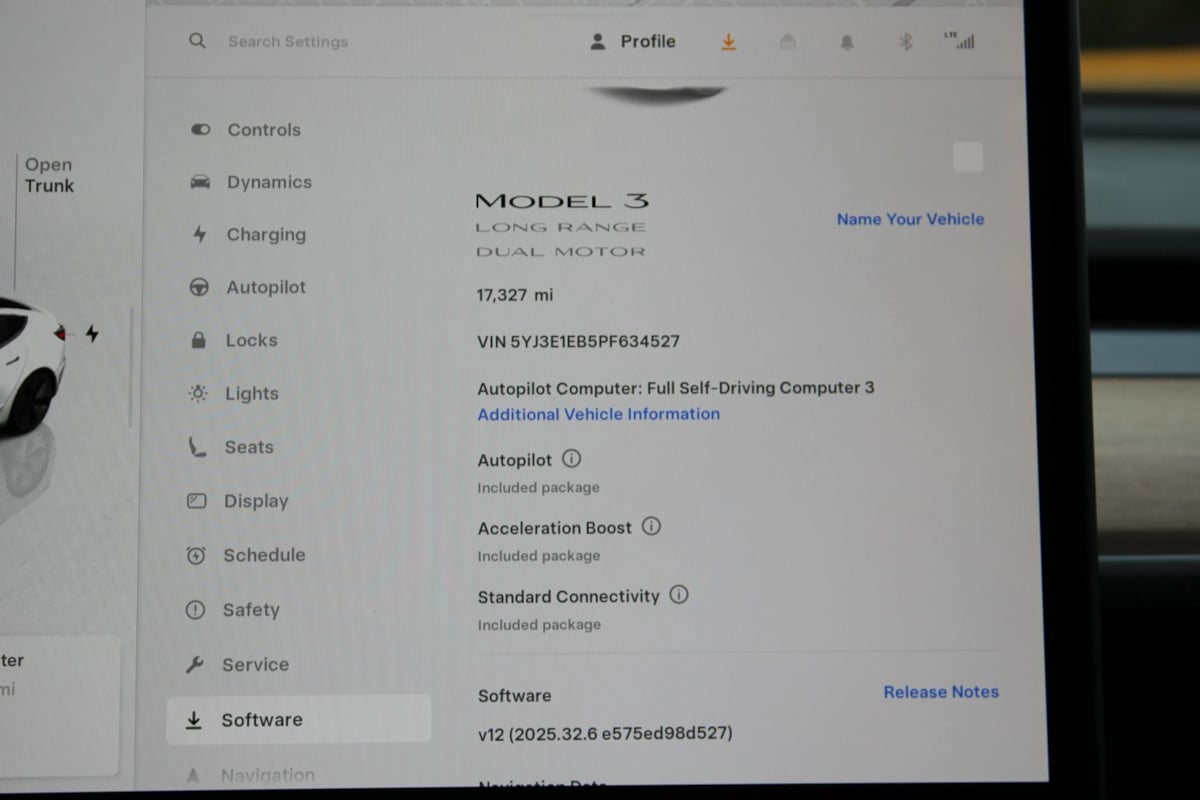Click the orange software download icon

[x=728, y=42]
